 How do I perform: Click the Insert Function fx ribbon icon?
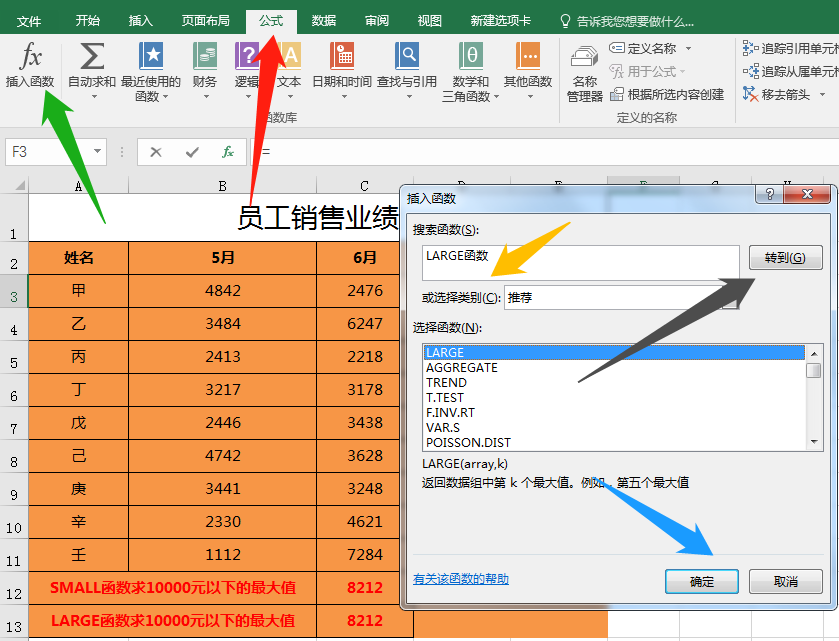(30, 56)
